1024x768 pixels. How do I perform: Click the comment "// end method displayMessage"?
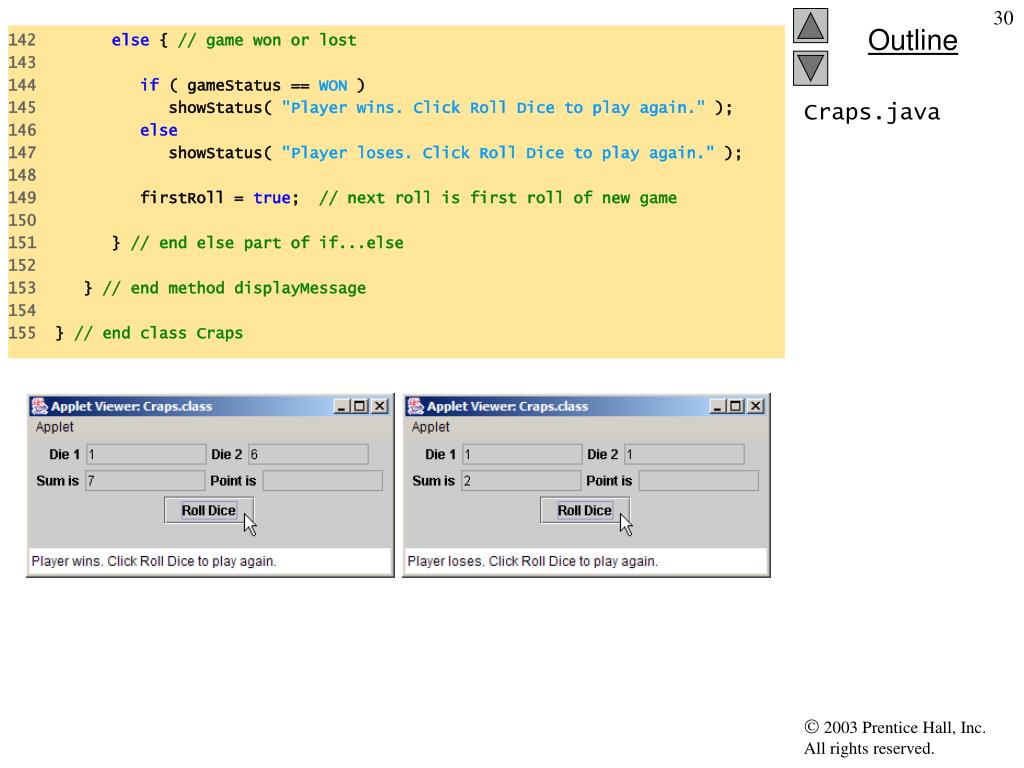[234, 288]
